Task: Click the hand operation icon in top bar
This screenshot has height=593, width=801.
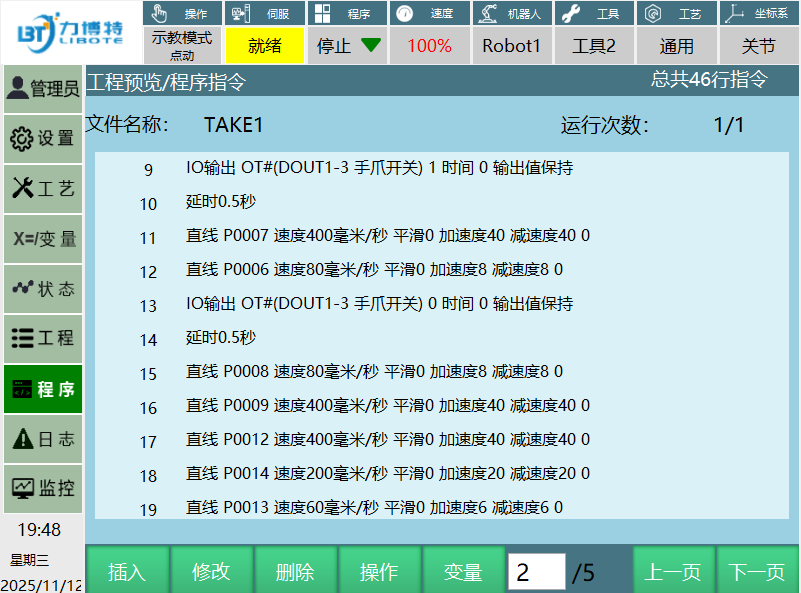Action: click(160, 14)
